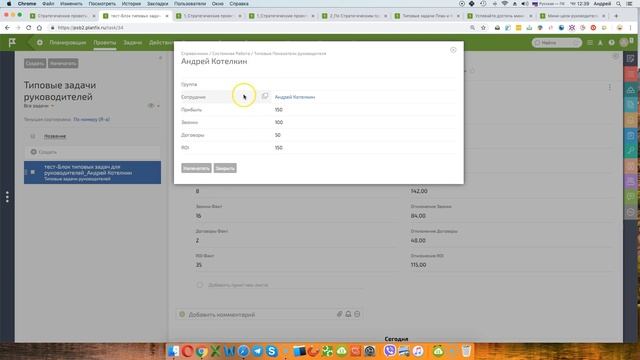The image size is (640, 360).
Task: Click the bottom gray icon in right sidebar
Action: (x=631, y=212)
